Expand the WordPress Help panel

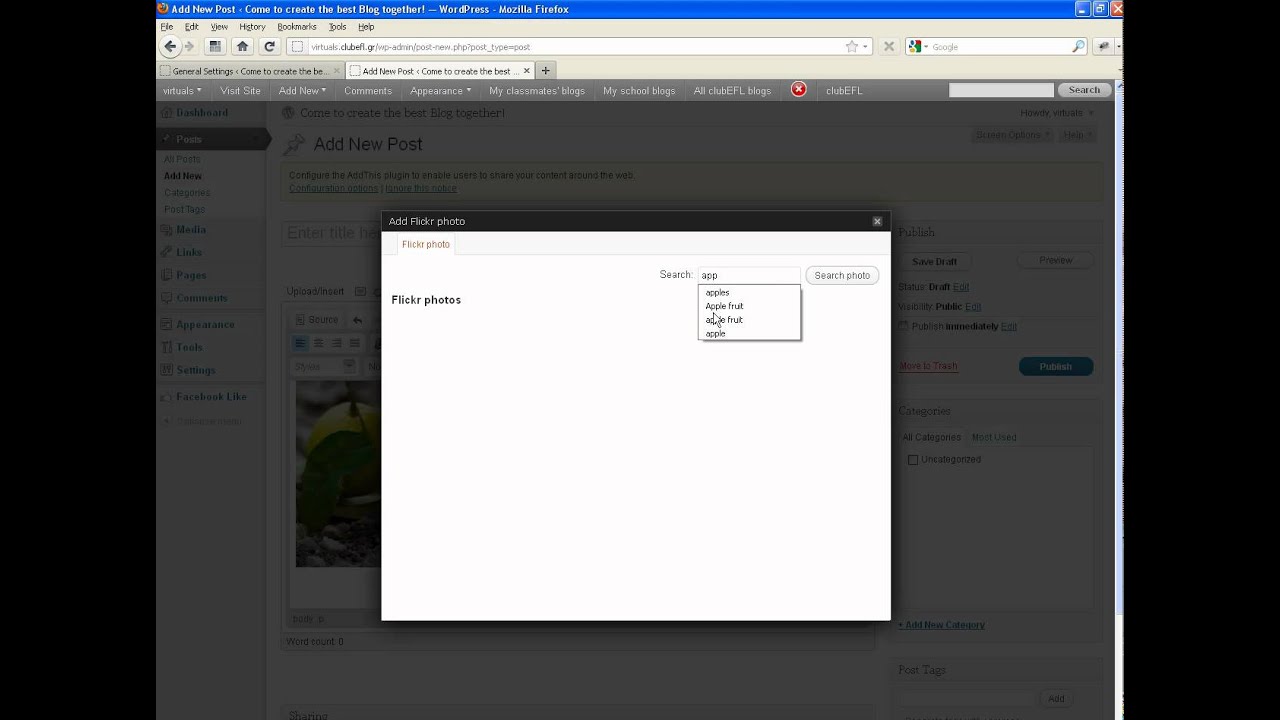point(1077,135)
